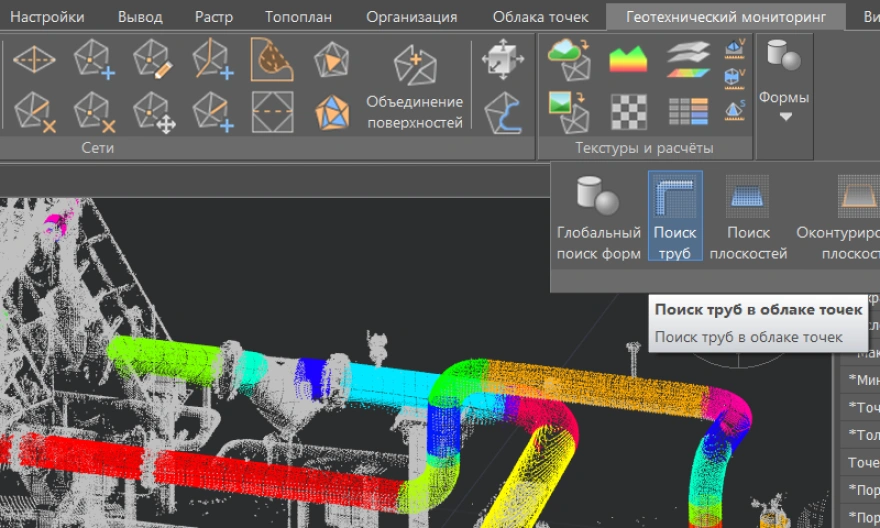Expand the Сети panel title bar

pyautogui.click(x=97, y=148)
